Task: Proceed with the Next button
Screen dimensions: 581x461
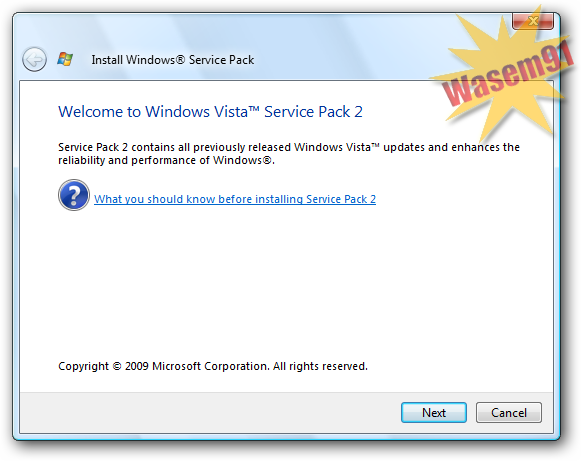Action: pos(434,412)
